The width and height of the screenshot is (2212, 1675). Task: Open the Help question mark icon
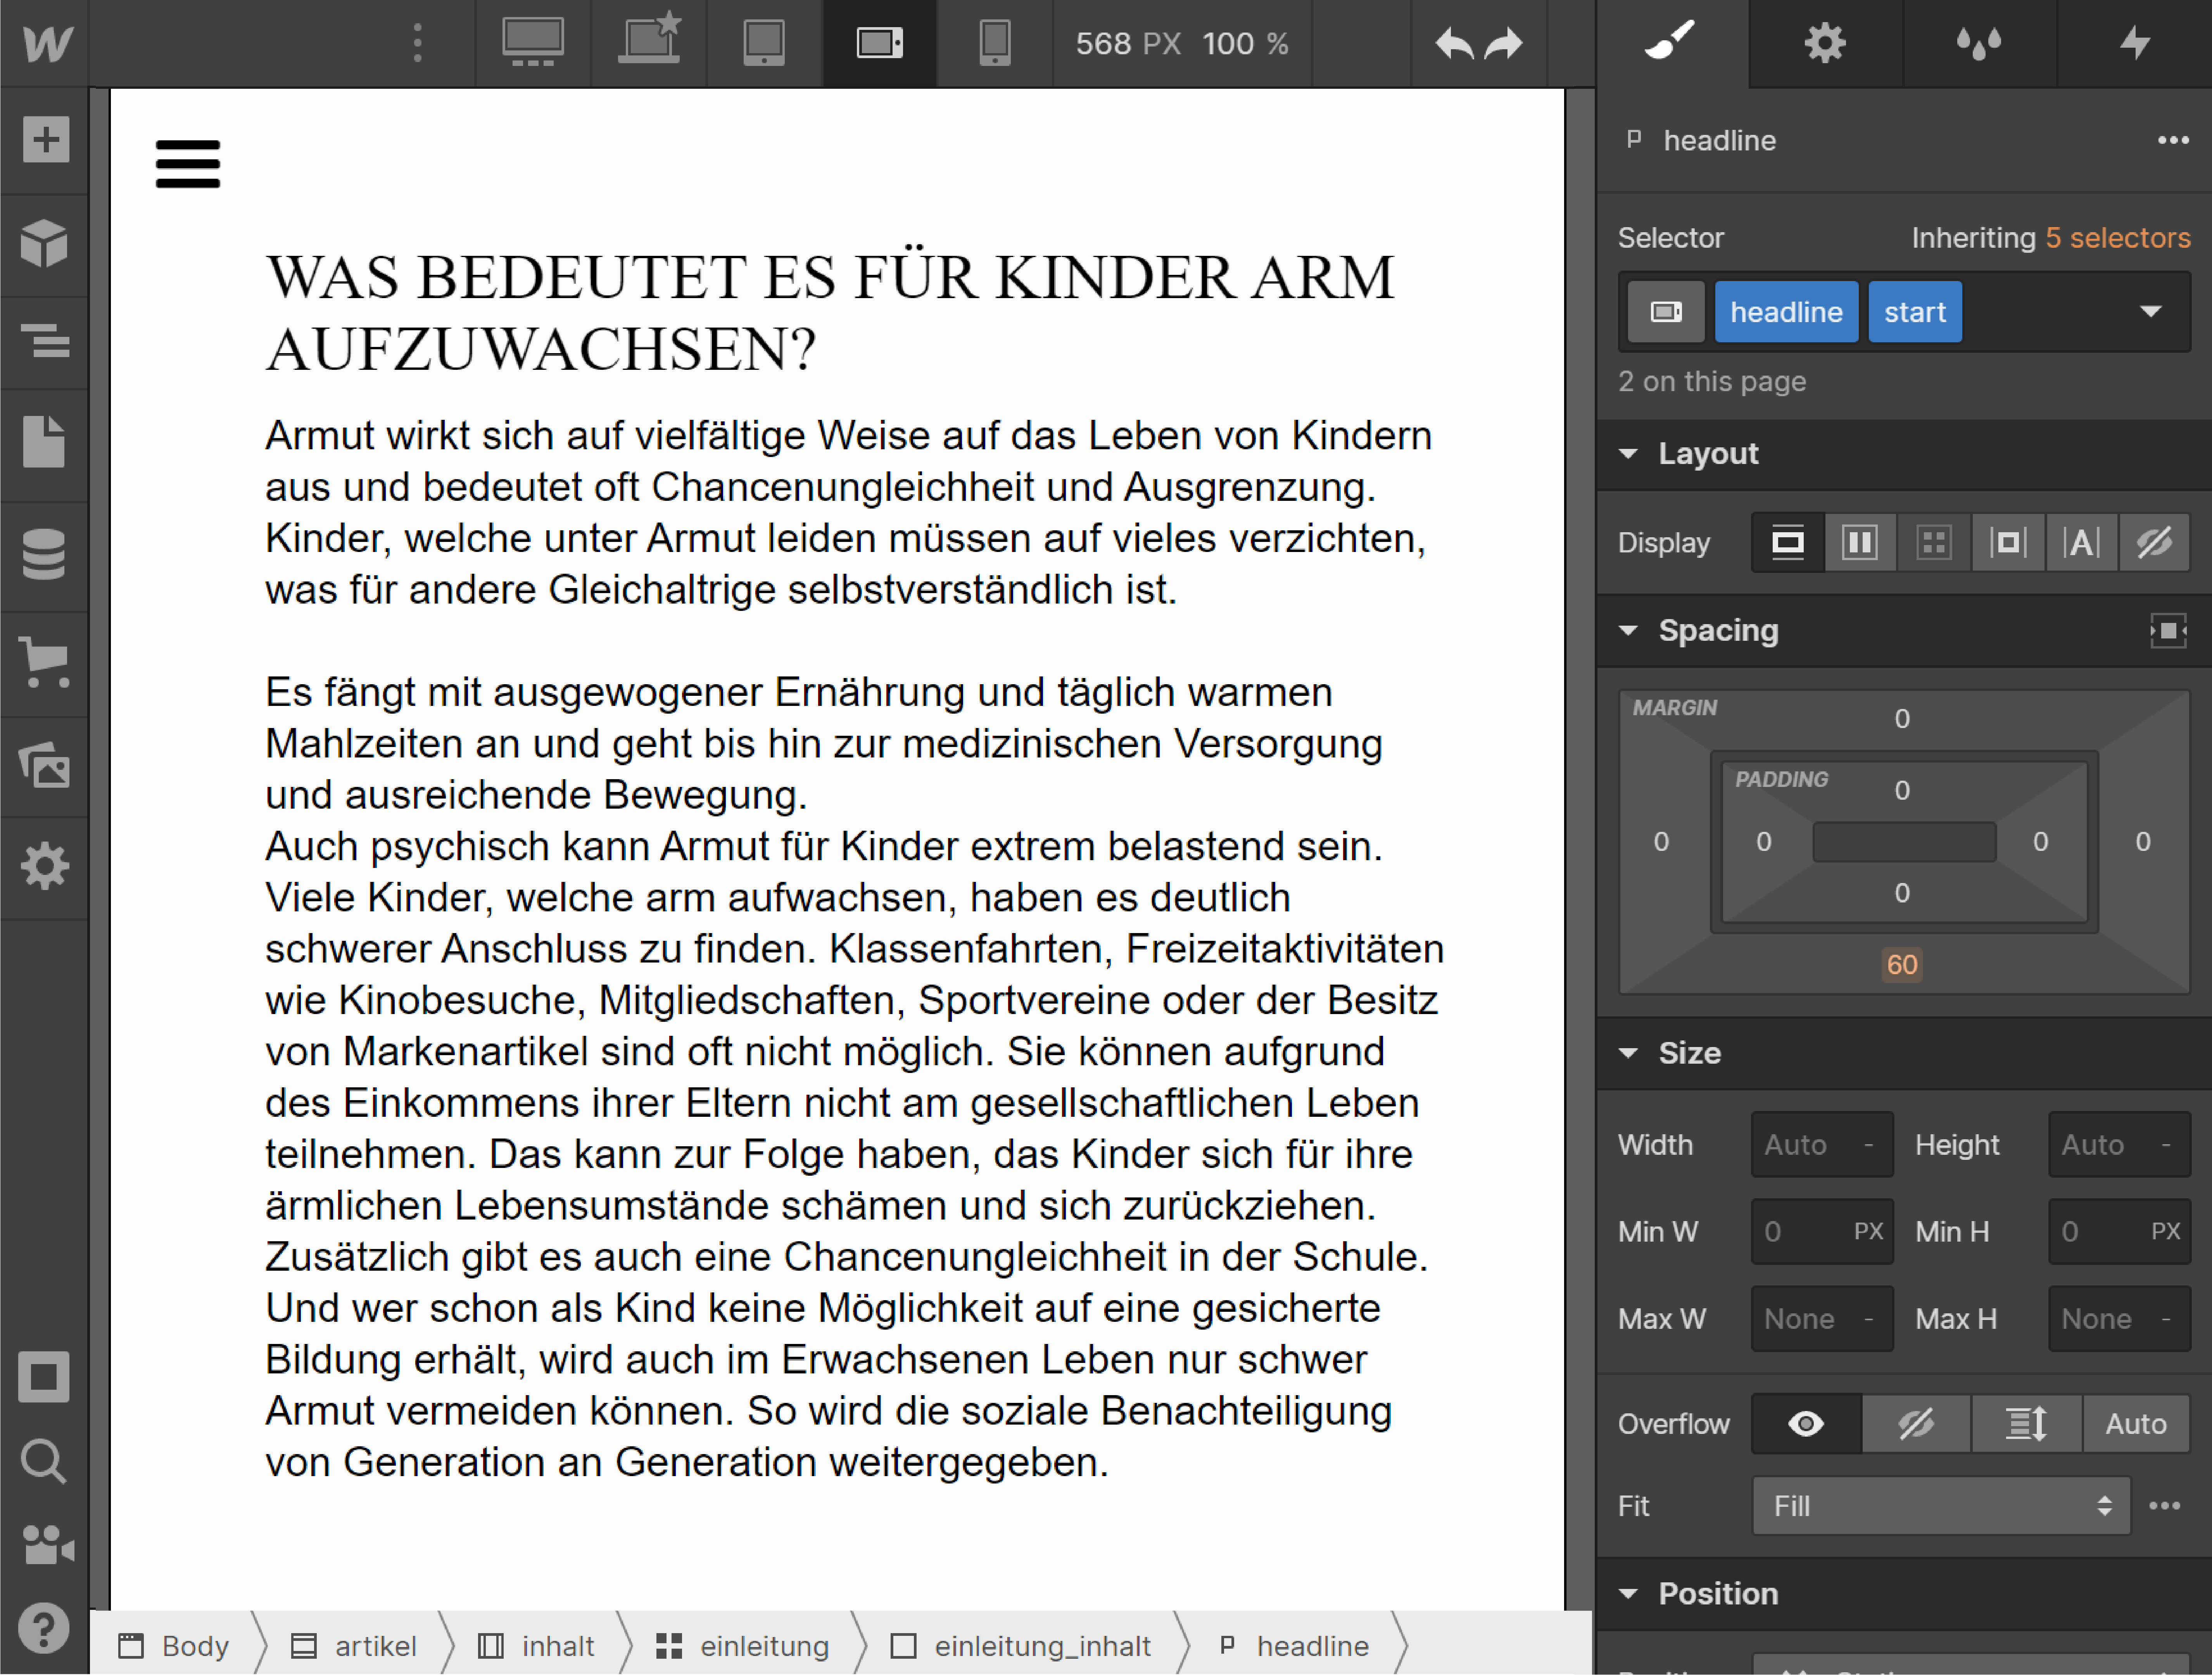[x=44, y=1628]
